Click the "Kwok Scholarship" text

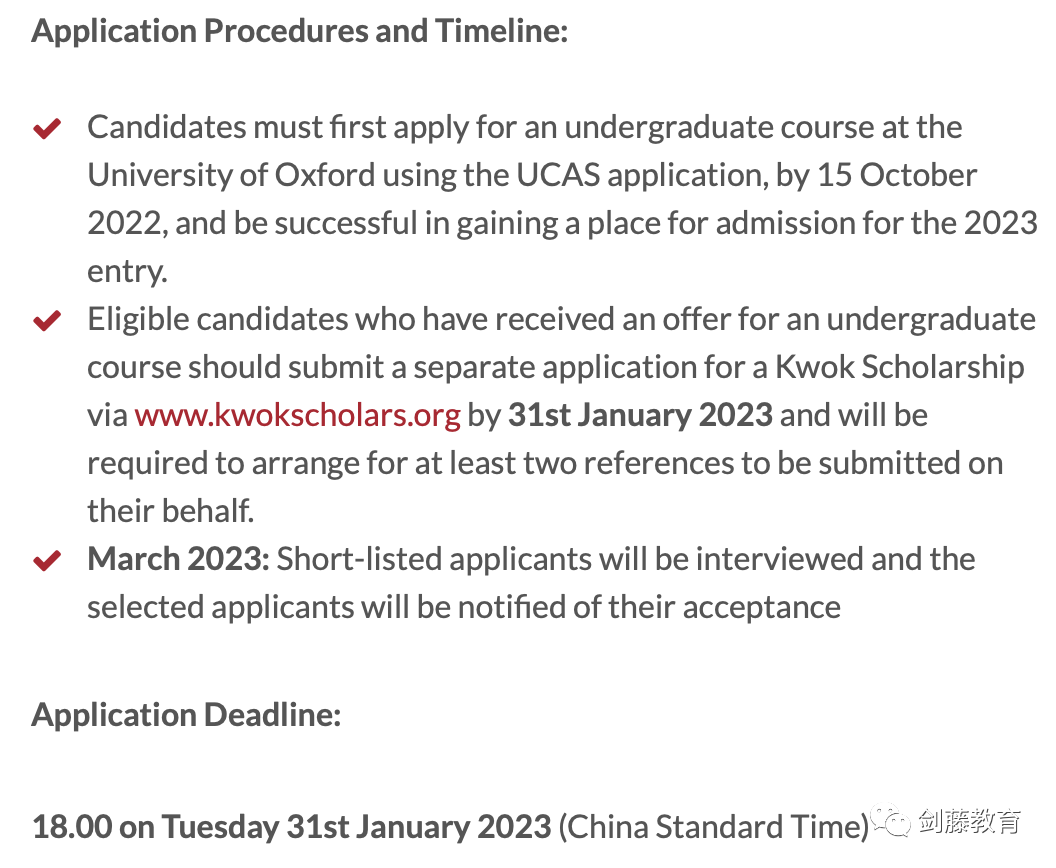pyautogui.click(x=899, y=368)
